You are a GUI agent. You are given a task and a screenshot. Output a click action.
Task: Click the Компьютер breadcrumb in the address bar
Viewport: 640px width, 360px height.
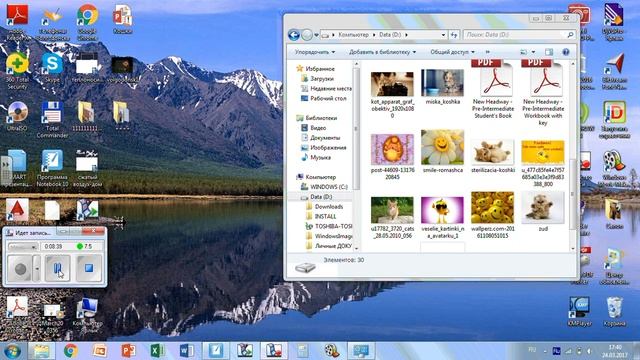353,35
